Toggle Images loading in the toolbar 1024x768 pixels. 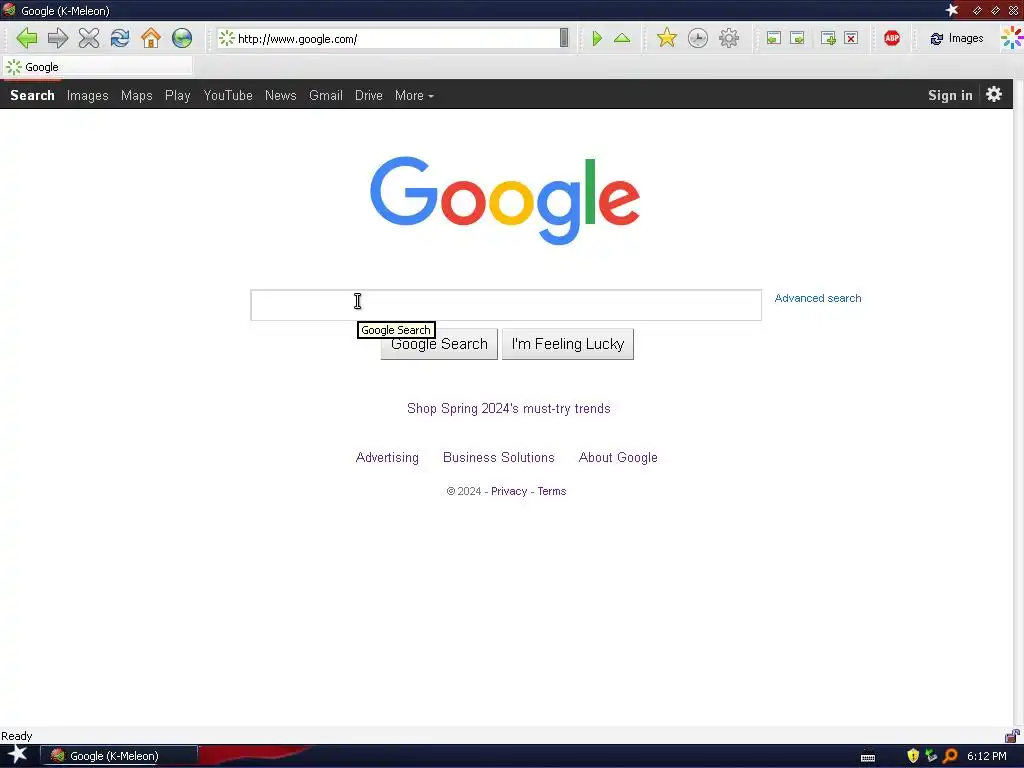pyautogui.click(x=957, y=39)
